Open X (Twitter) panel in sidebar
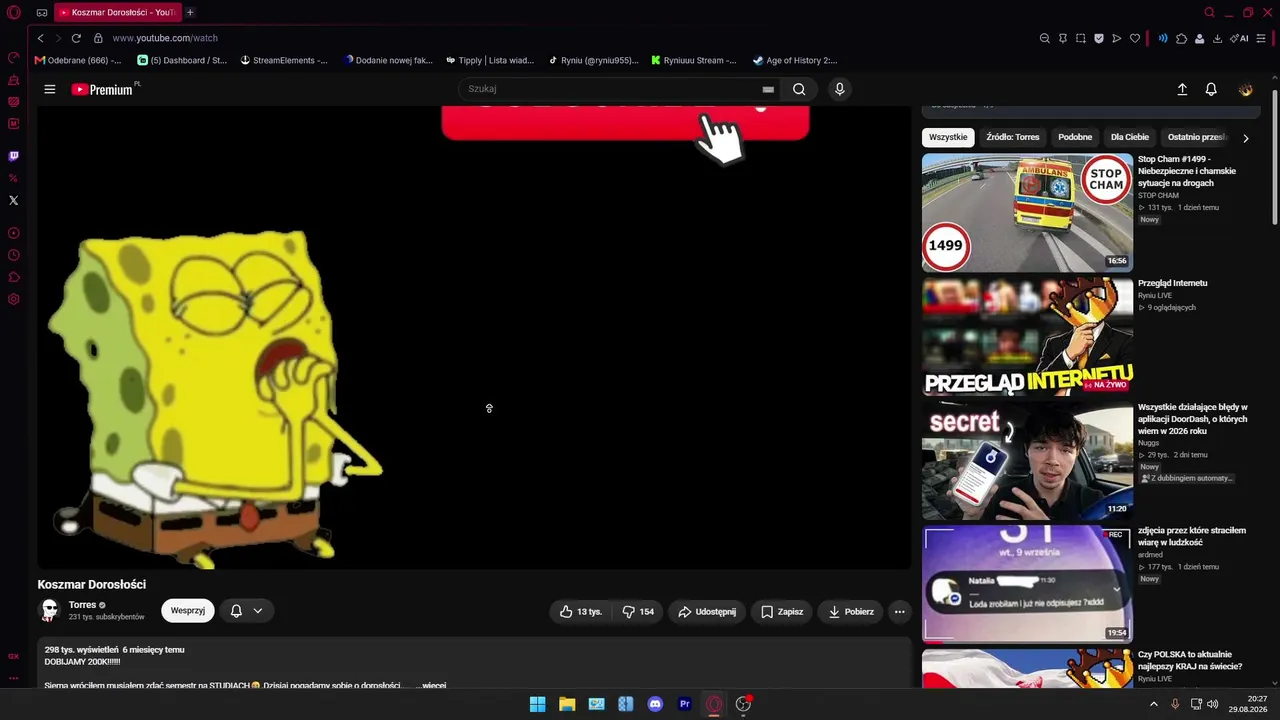Image resolution: width=1280 pixels, height=720 pixels. click(14, 200)
